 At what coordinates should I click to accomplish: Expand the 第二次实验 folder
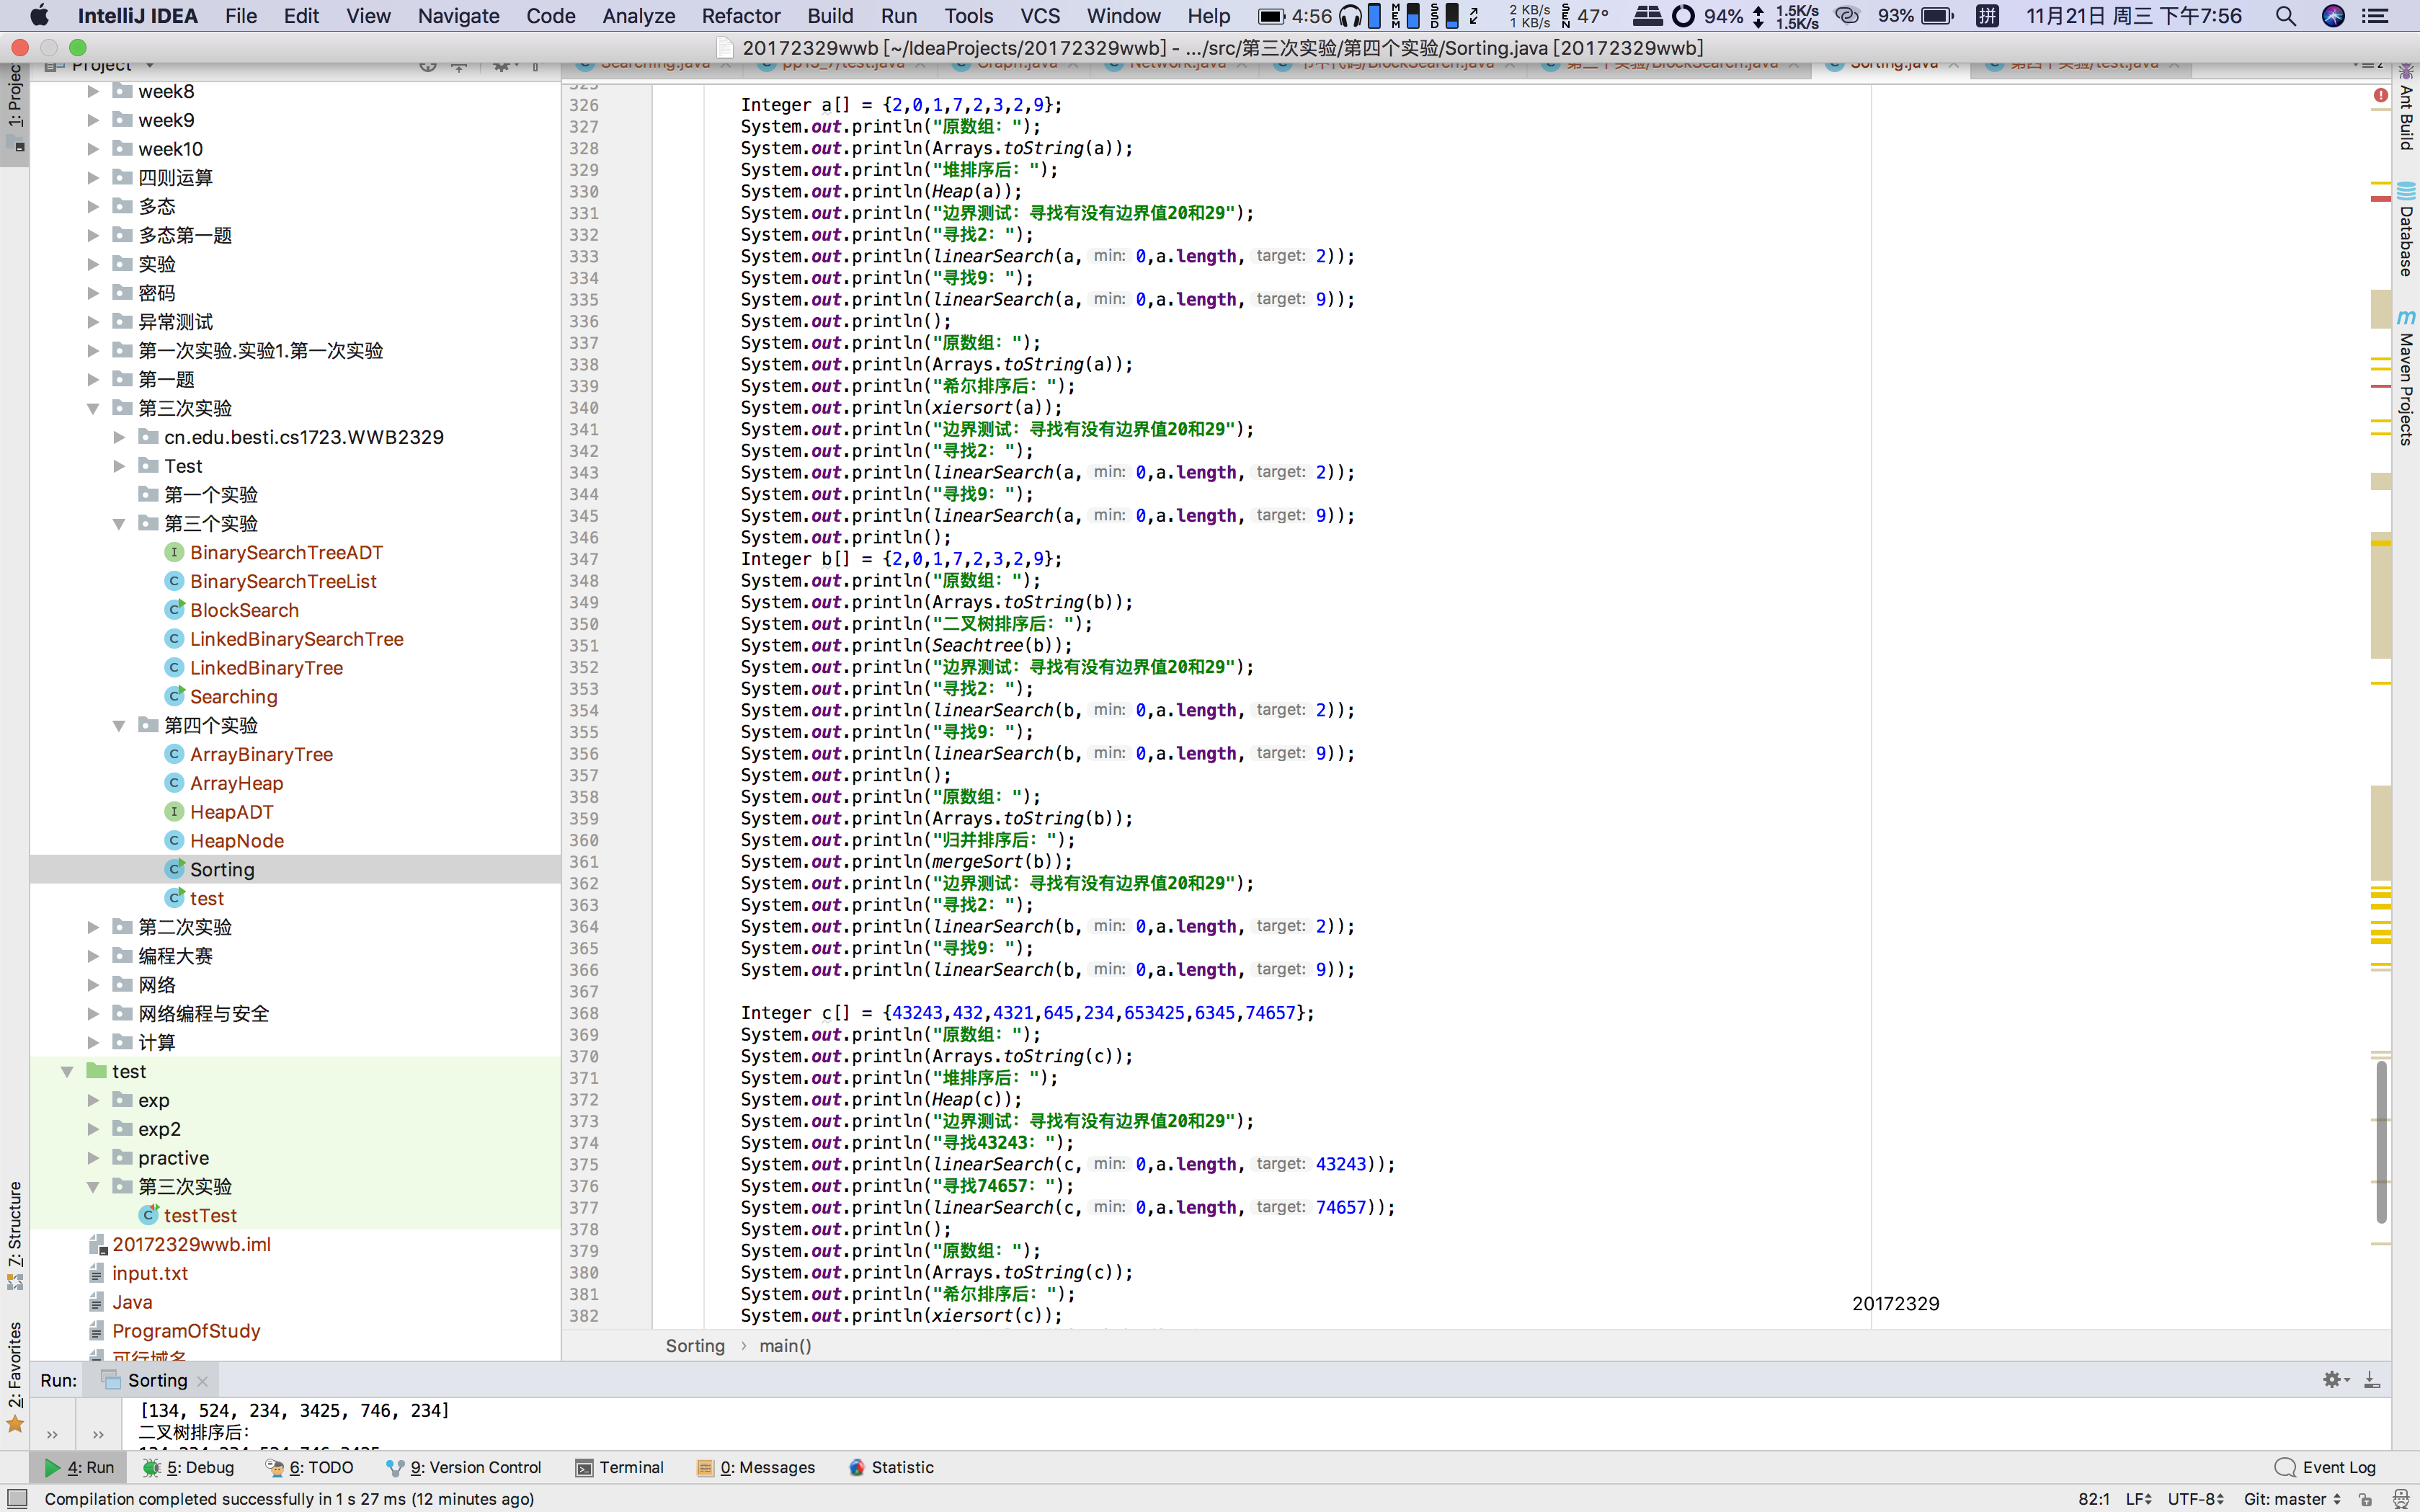93,927
